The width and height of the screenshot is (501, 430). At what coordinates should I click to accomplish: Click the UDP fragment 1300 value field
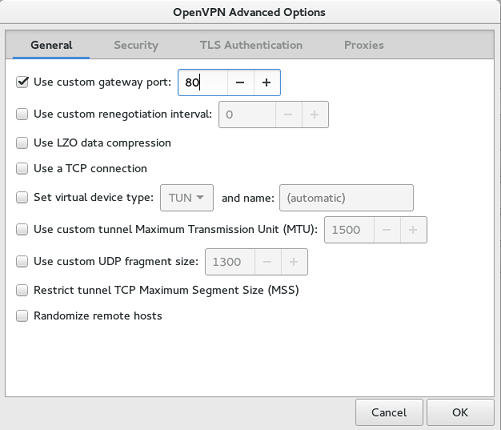(x=230, y=262)
